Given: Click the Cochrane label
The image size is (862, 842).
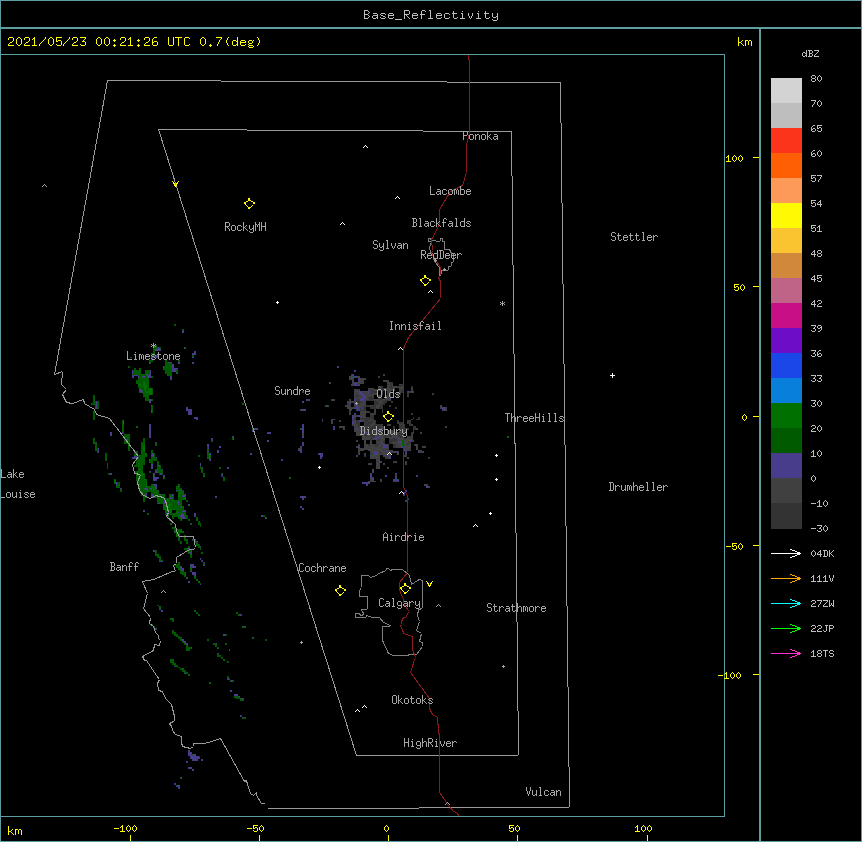Looking at the screenshot, I should (x=322, y=568).
